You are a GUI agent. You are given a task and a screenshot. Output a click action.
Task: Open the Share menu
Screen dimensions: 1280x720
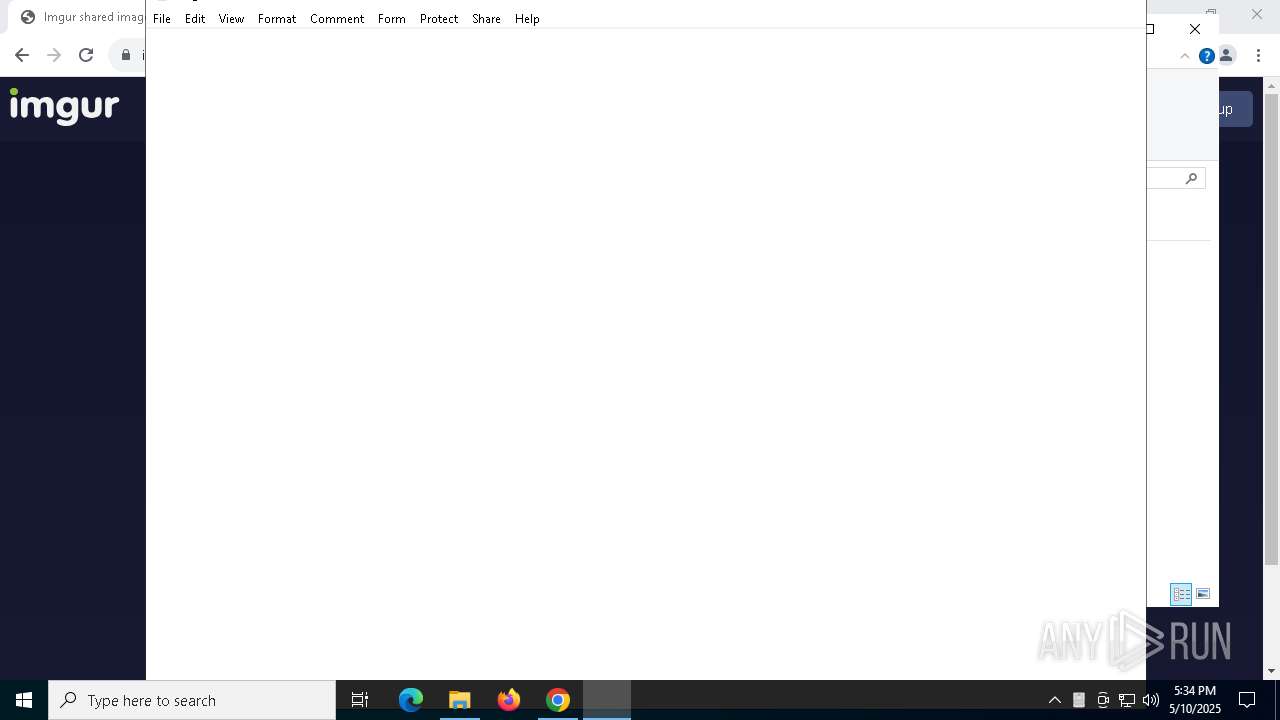click(x=486, y=19)
